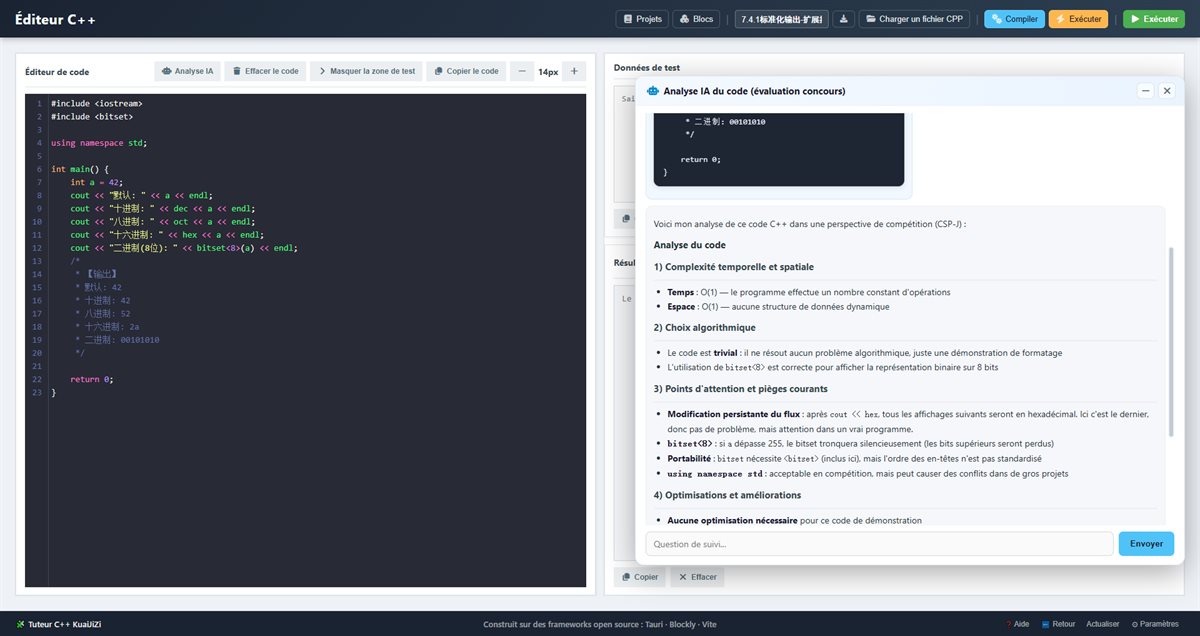Click heading 4) Optimisations et améliorations
This screenshot has height=636, width=1200.
click(727, 495)
